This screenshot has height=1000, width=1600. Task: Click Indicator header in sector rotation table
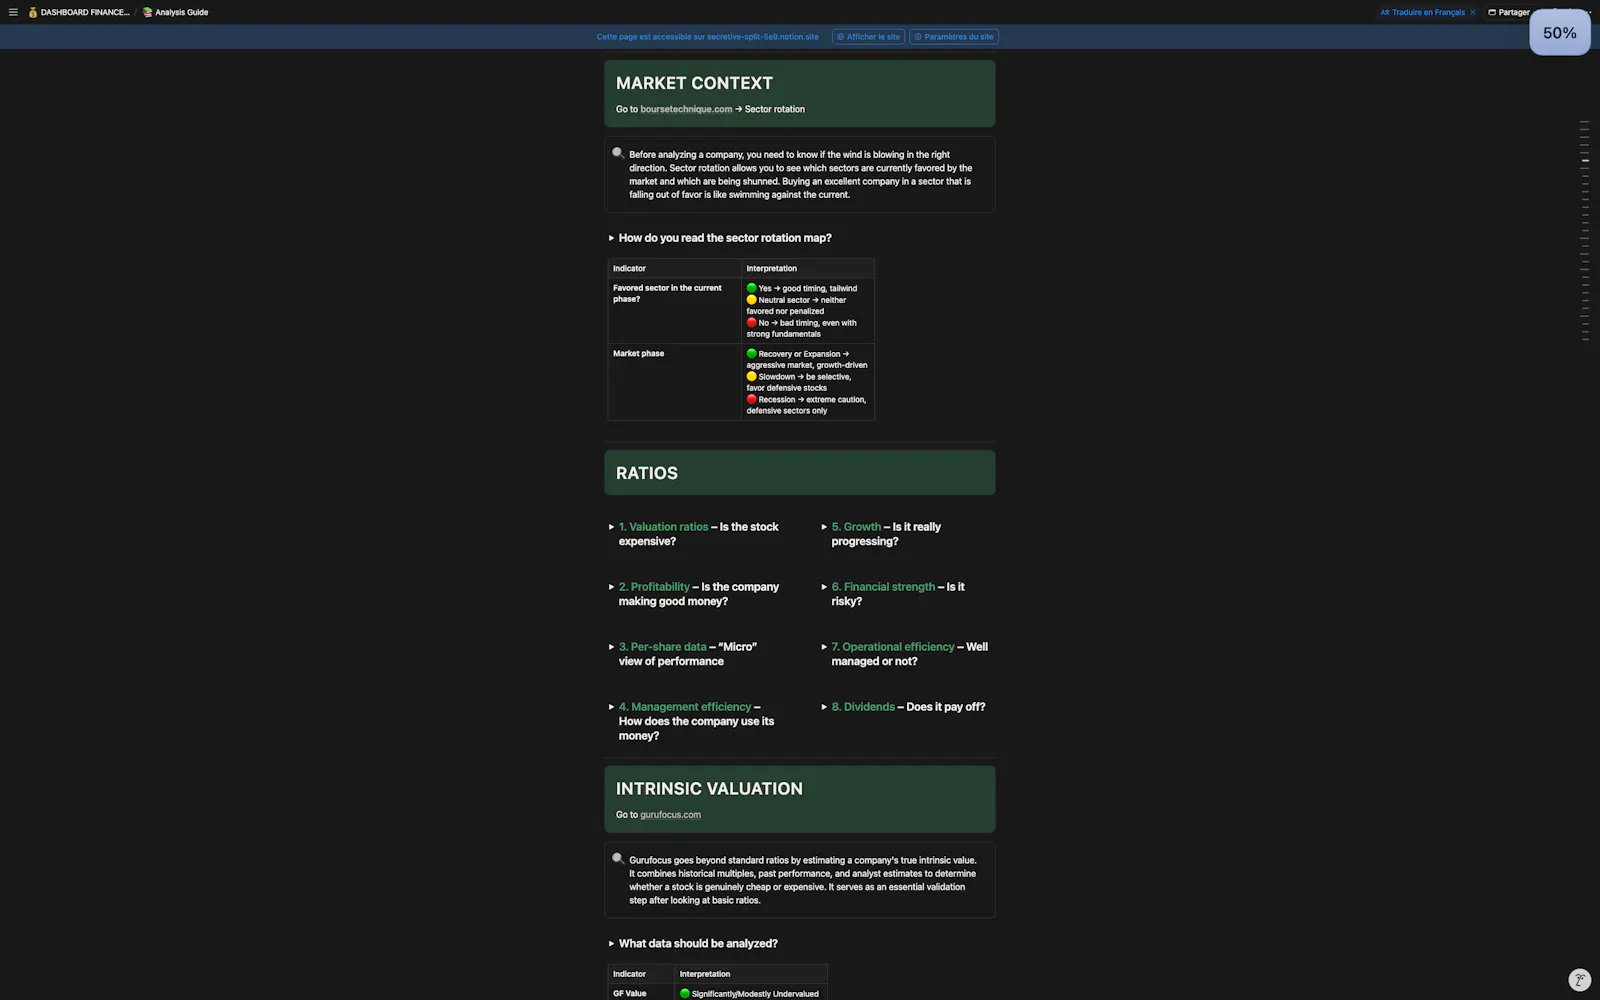click(674, 268)
